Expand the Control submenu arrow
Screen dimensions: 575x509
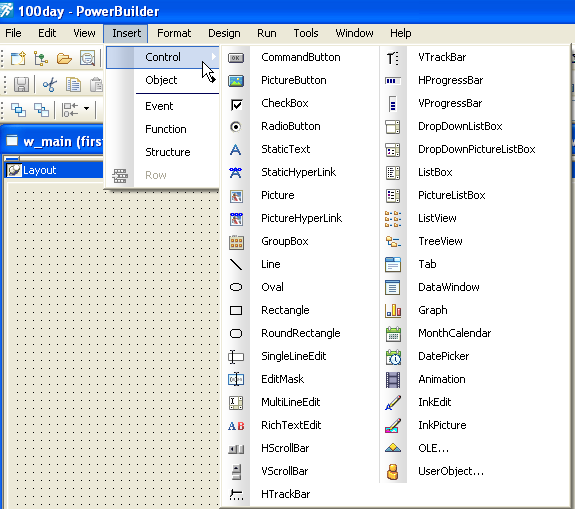coord(214,57)
